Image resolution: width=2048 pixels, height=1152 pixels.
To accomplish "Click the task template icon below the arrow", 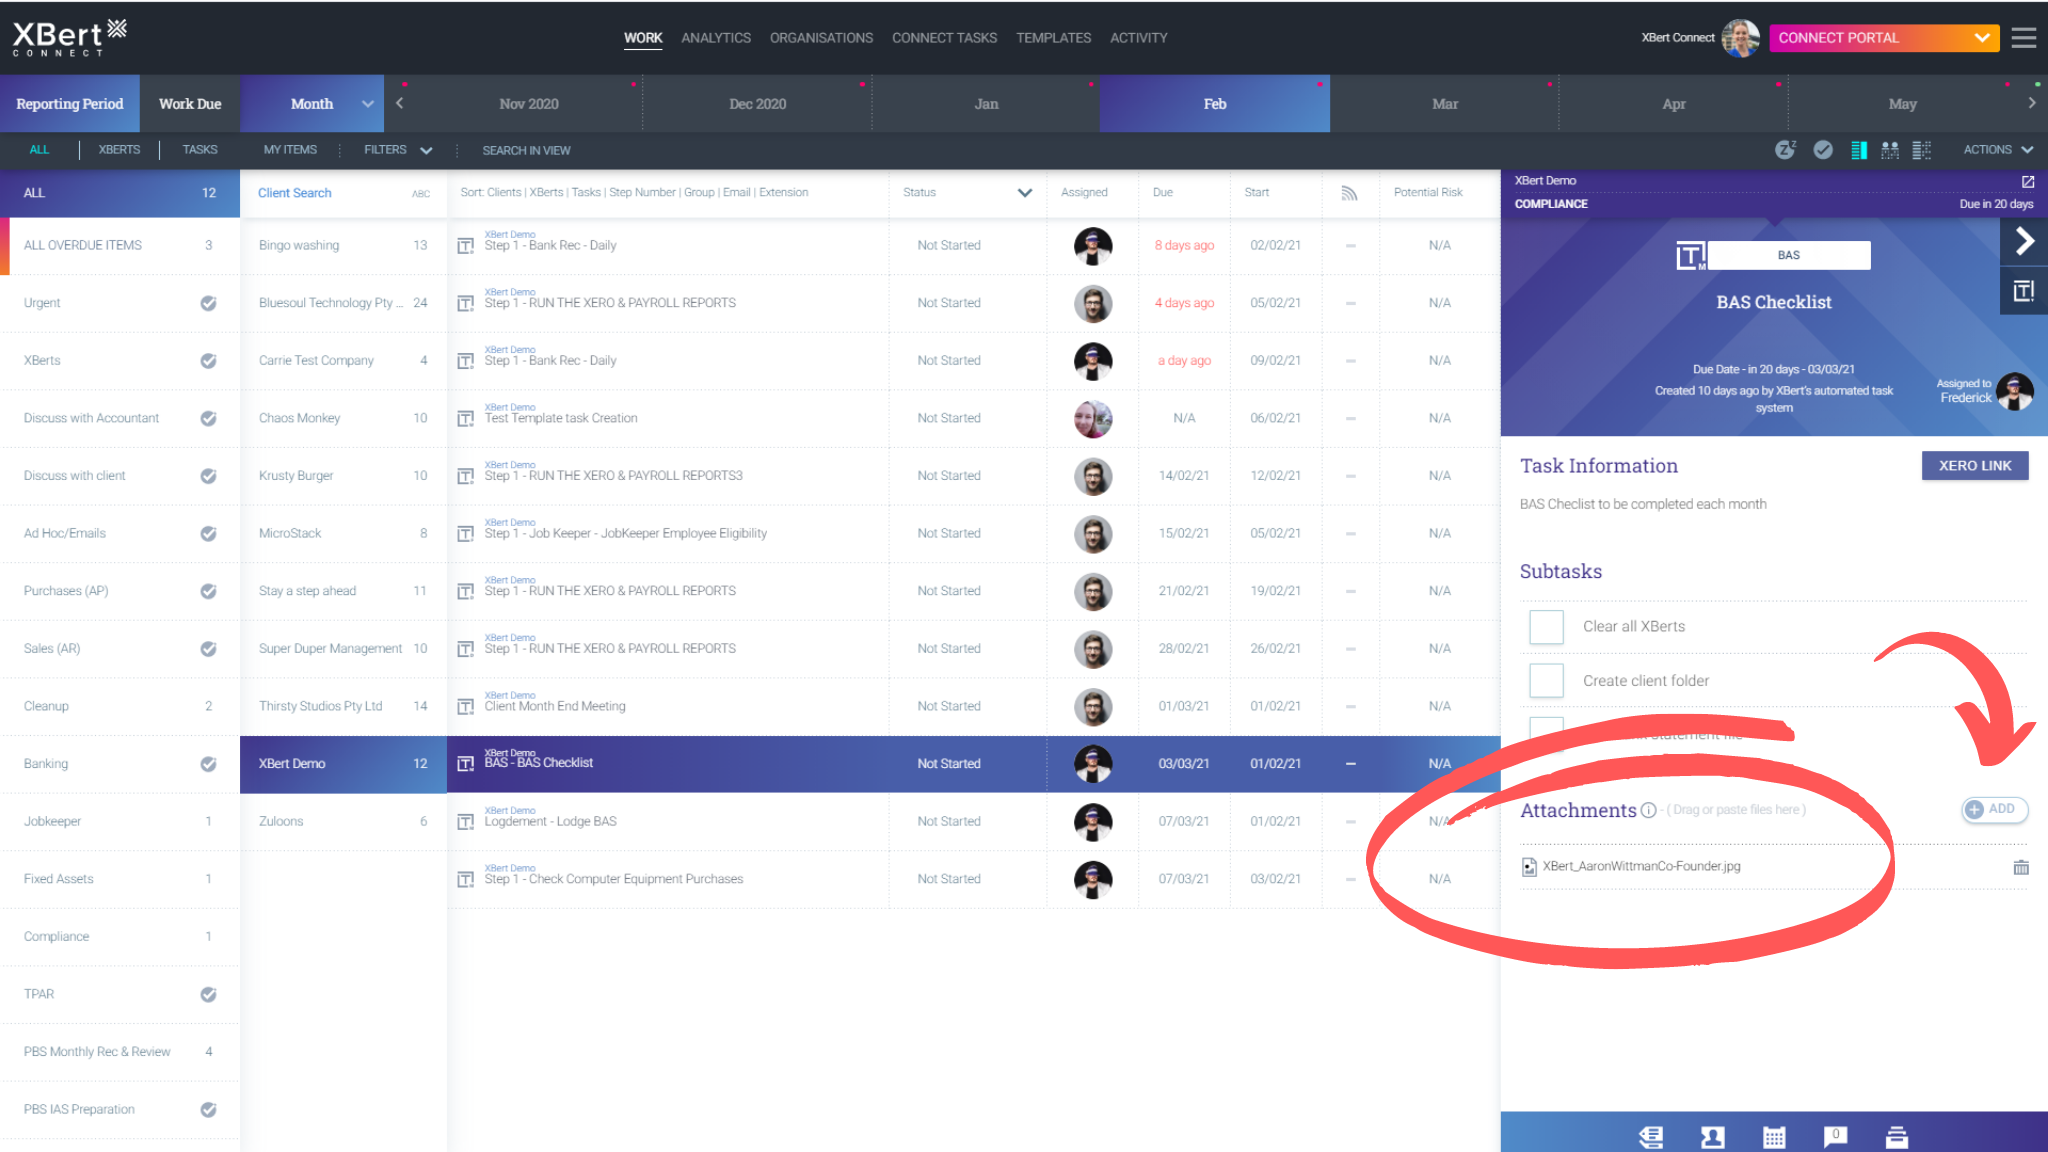I will 2023,291.
